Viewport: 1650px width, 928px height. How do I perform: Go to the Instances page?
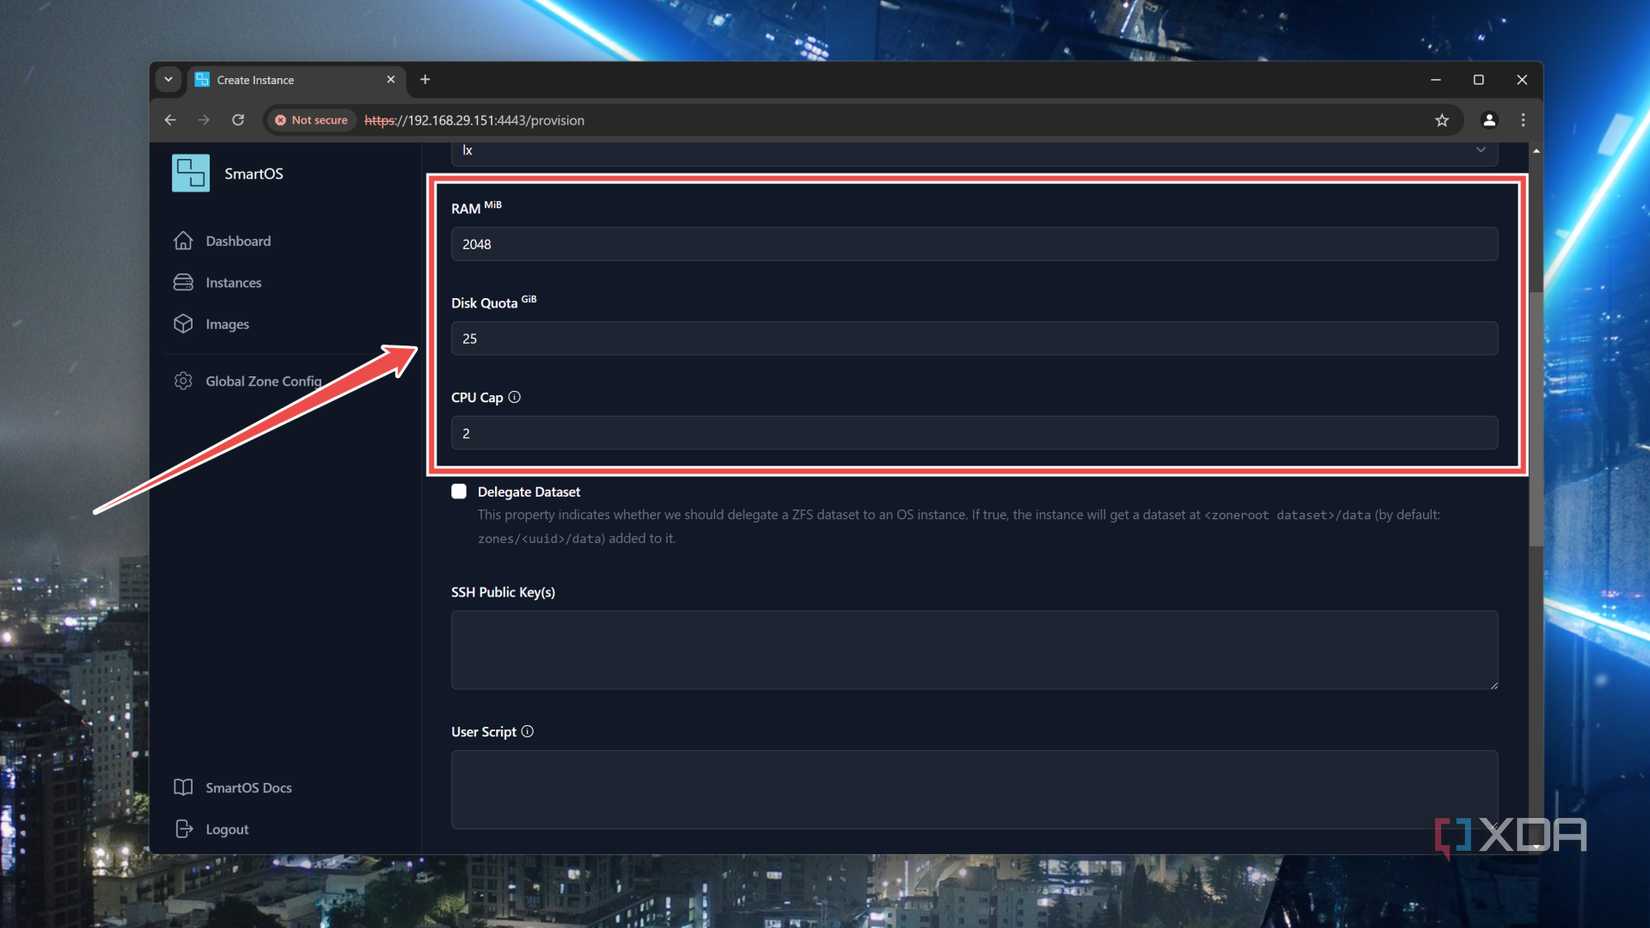(234, 283)
